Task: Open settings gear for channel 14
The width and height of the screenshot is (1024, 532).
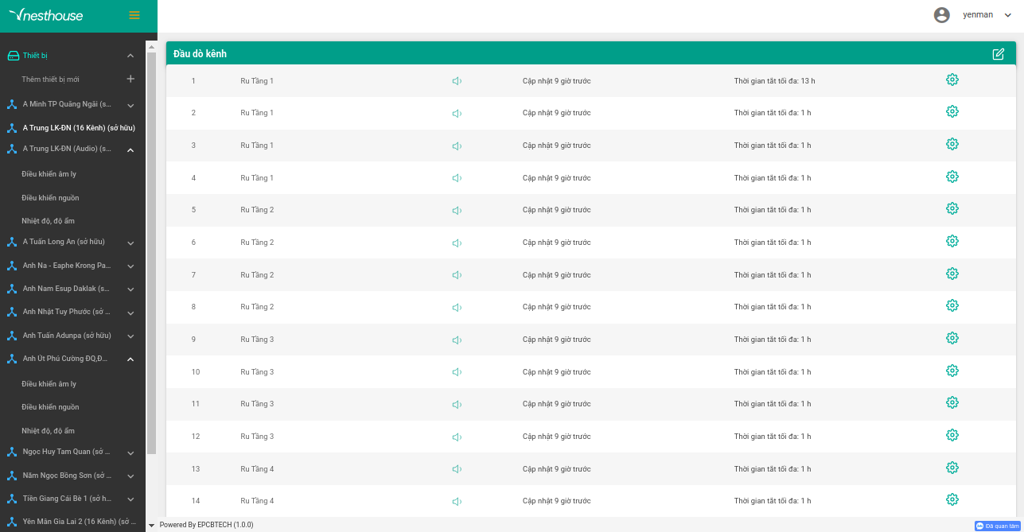Action: coord(952,499)
